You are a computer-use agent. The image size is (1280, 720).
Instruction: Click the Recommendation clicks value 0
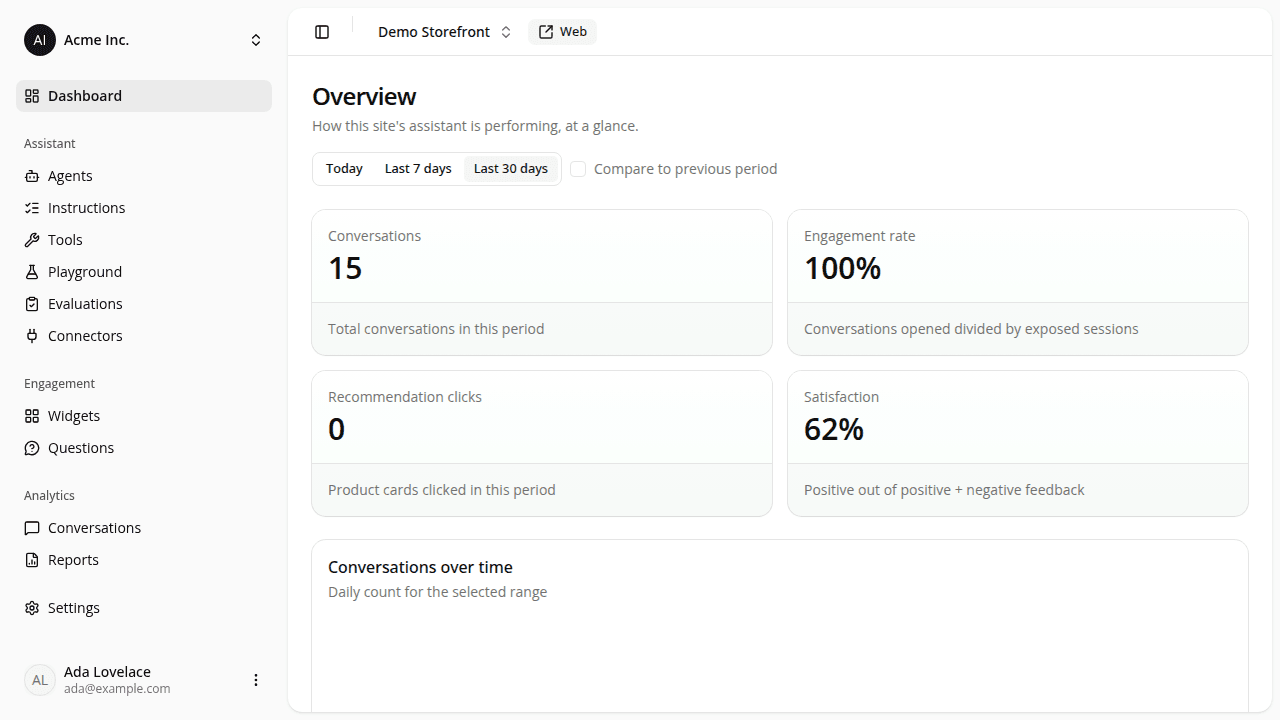click(x=337, y=429)
